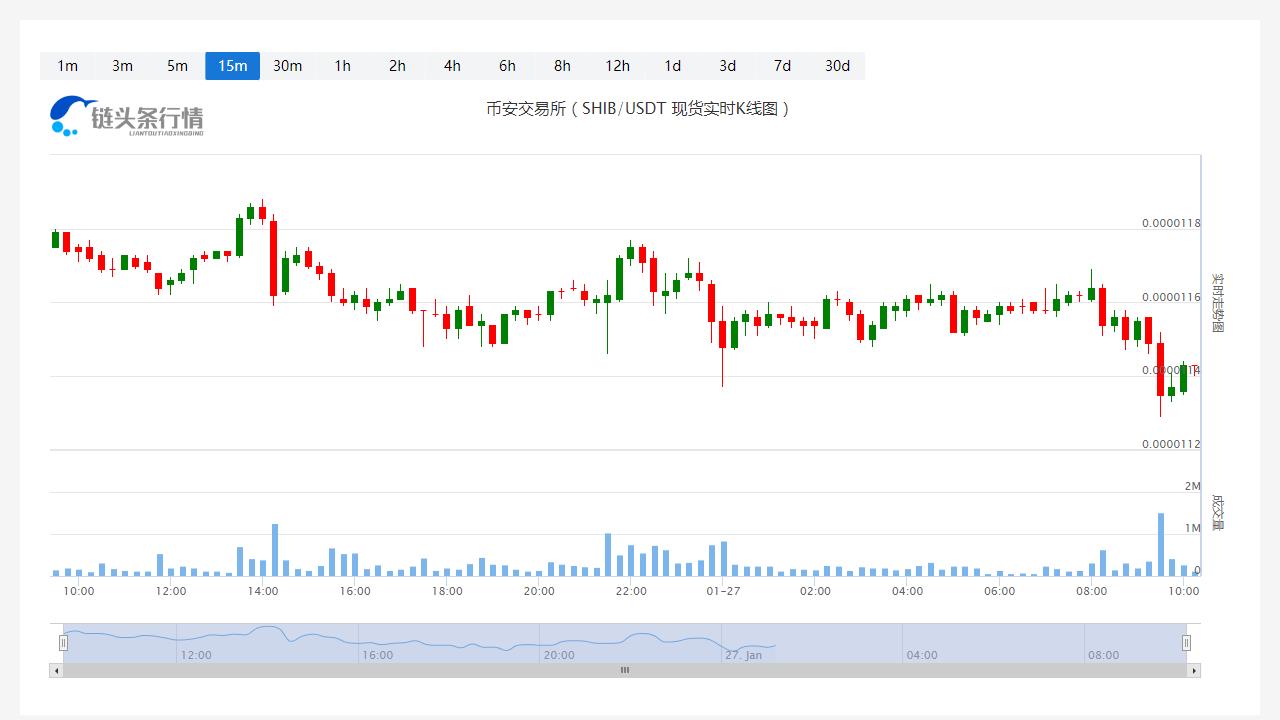Switch to 3d interval
The height and width of the screenshot is (720, 1280).
(727, 66)
